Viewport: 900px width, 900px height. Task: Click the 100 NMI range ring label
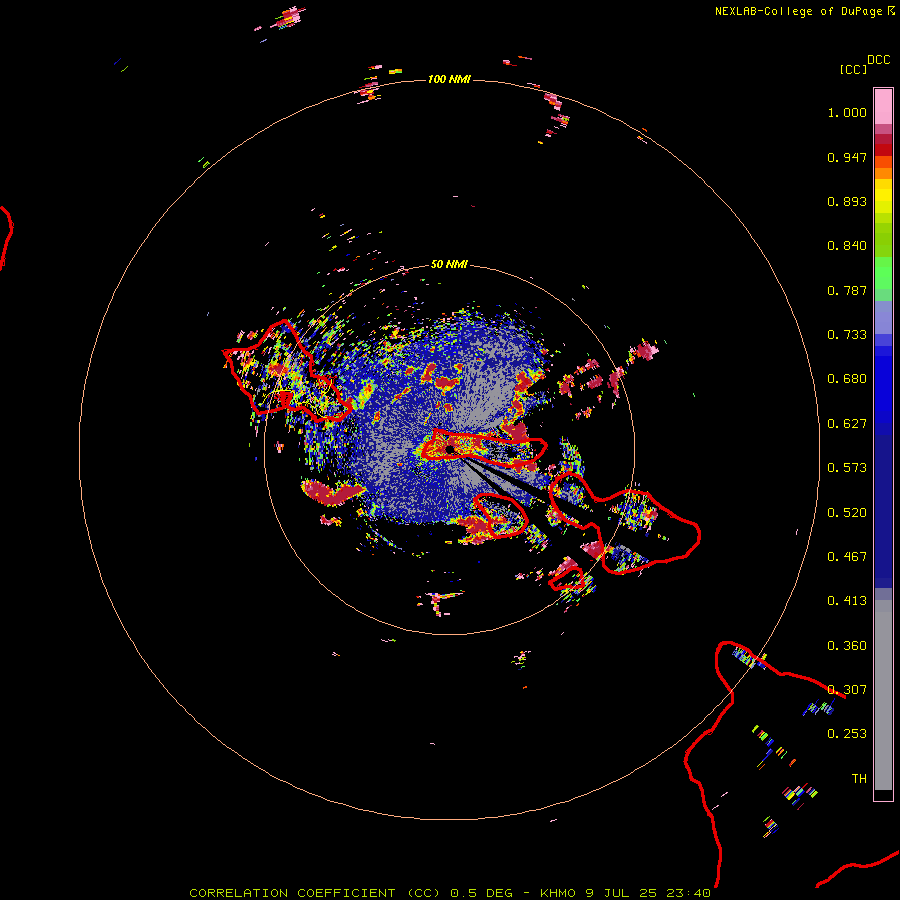[449, 79]
